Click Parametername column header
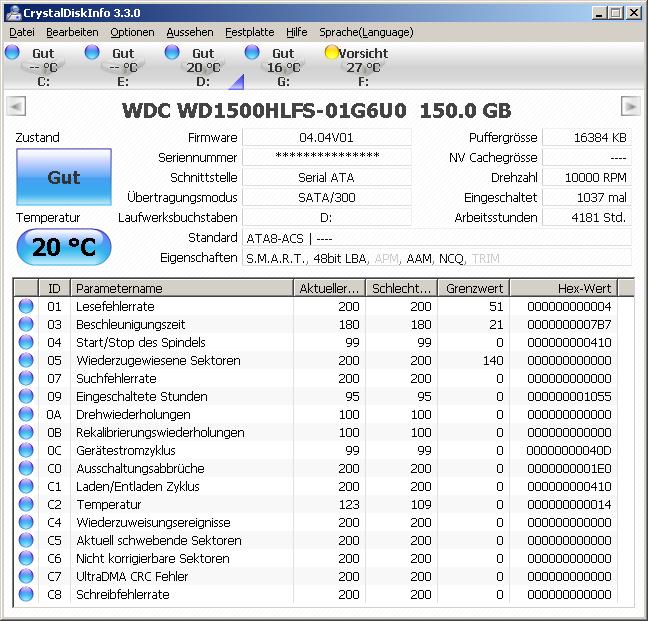 coord(182,288)
